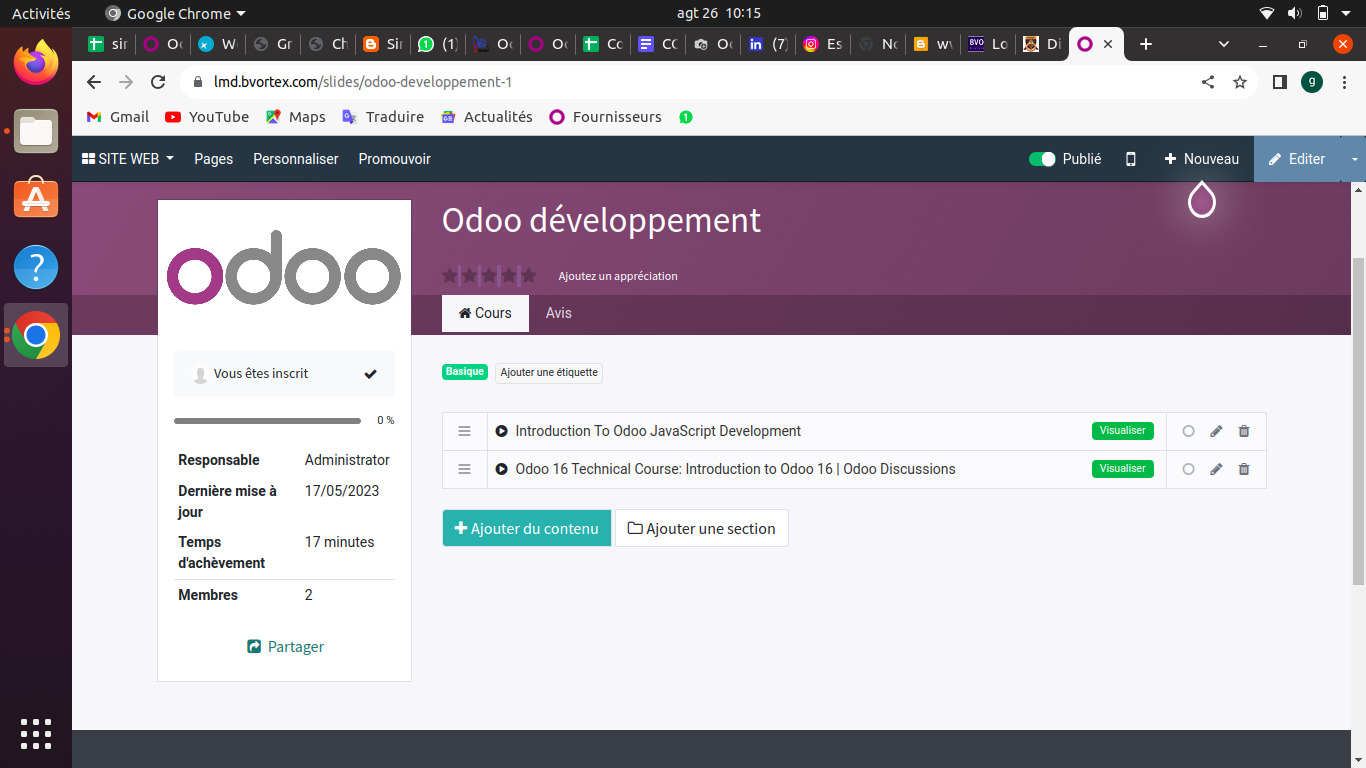
Task: Mark Introduction To Odoo JavaScript lesson as completed
Action: [x=1188, y=431]
